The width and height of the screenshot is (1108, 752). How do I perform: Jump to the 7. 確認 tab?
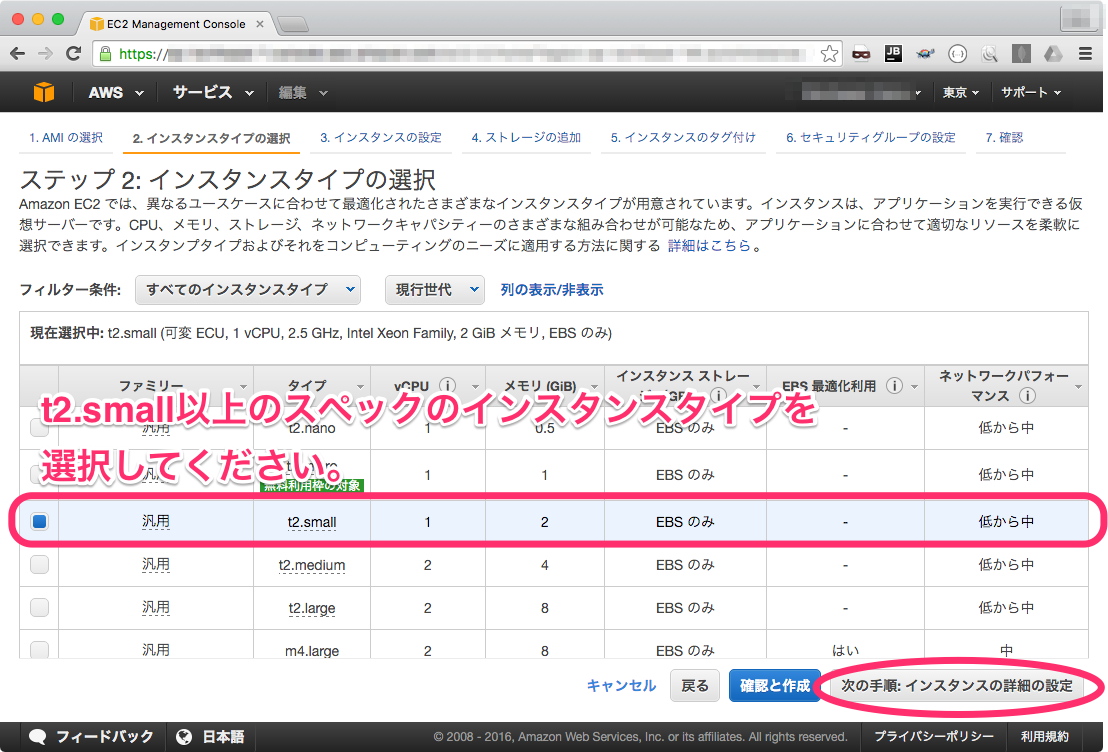click(x=1004, y=138)
